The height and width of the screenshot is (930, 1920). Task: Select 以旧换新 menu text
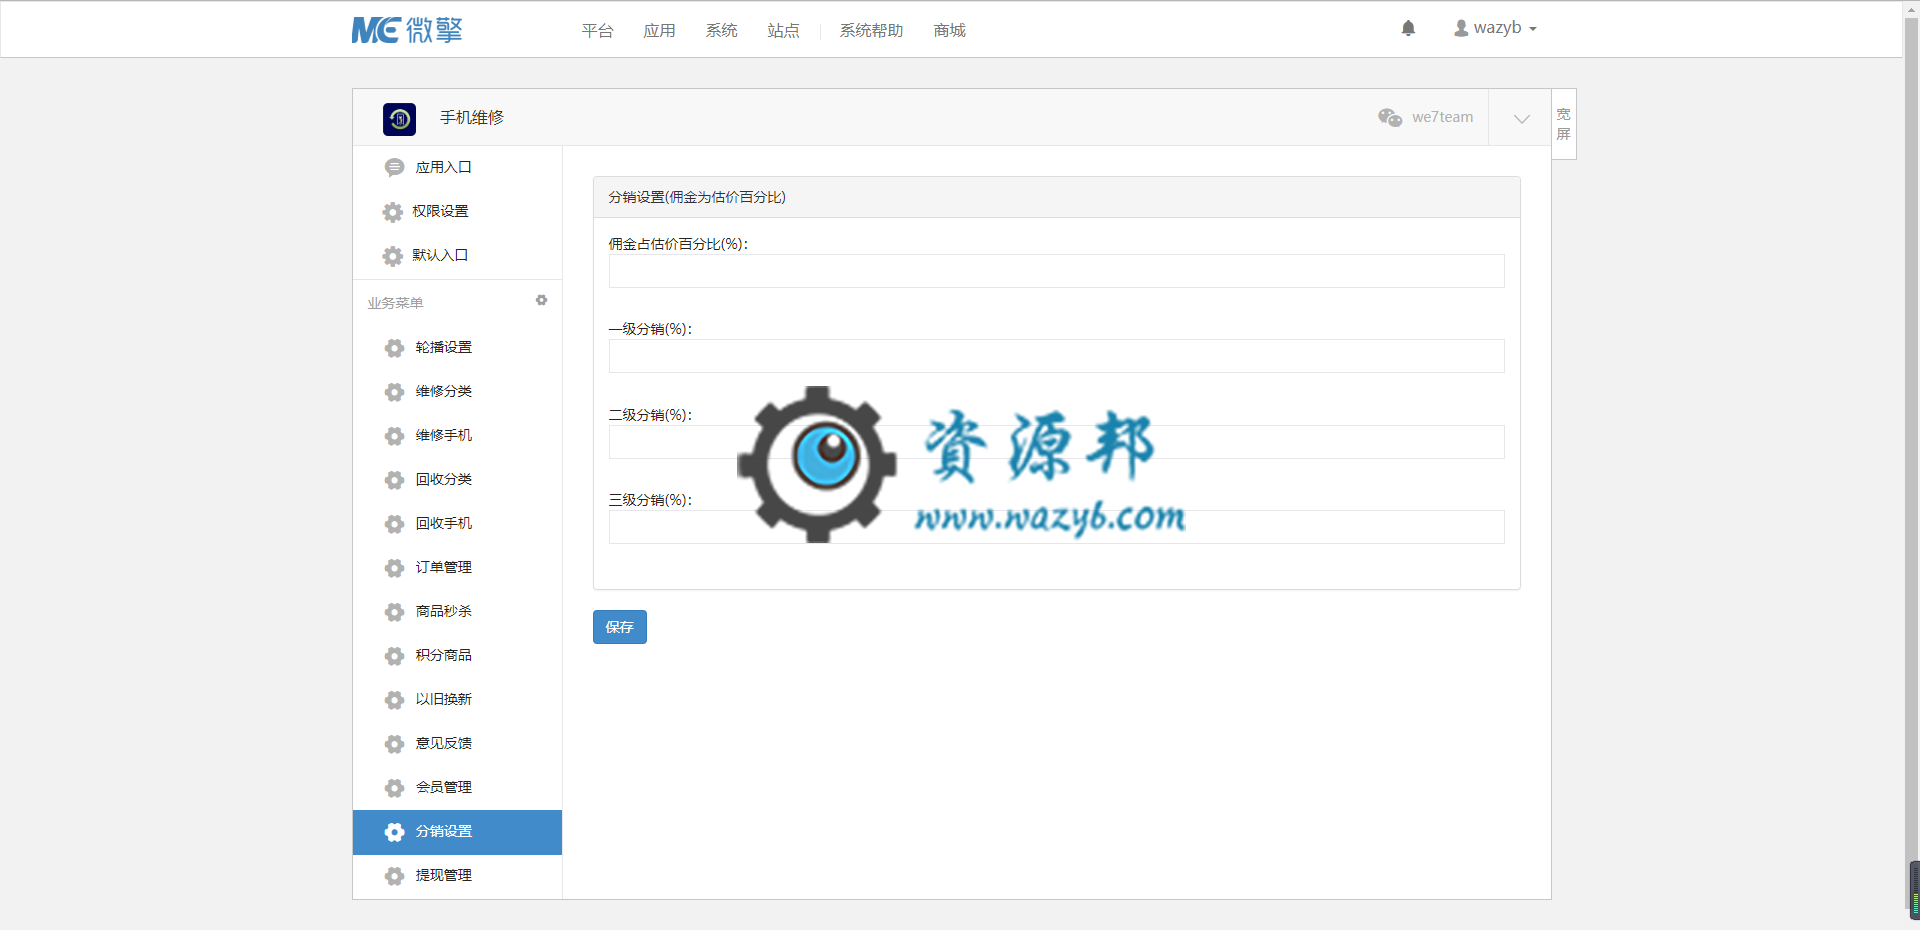click(443, 700)
